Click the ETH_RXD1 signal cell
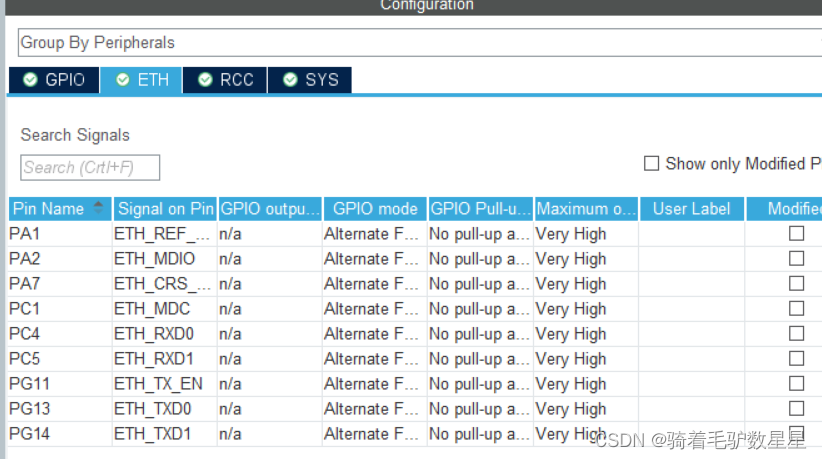The width and height of the screenshot is (822, 459). (165, 359)
